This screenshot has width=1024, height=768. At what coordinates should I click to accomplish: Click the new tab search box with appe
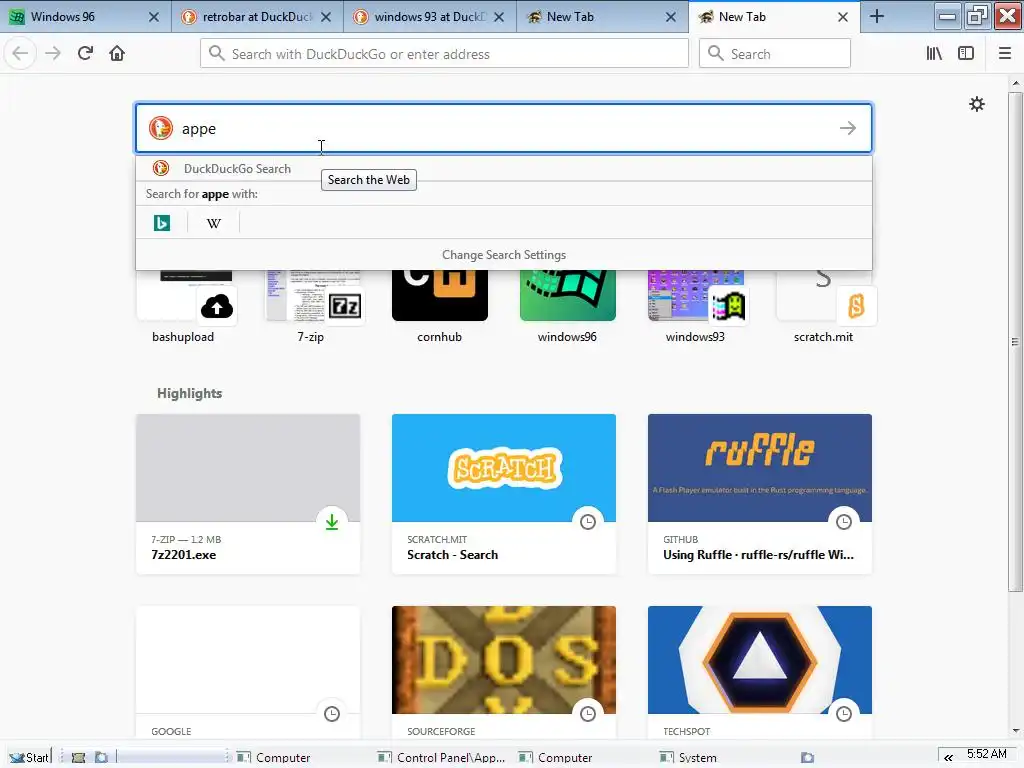coord(504,128)
